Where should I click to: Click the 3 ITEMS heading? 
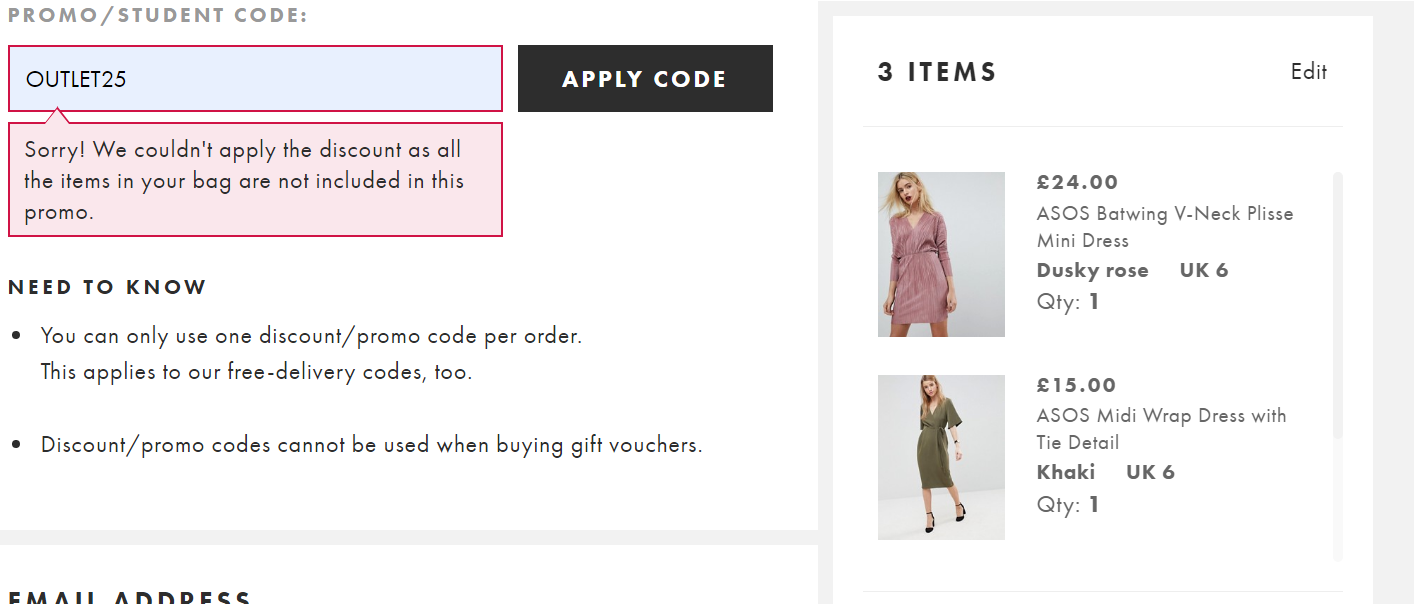click(x=937, y=72)
